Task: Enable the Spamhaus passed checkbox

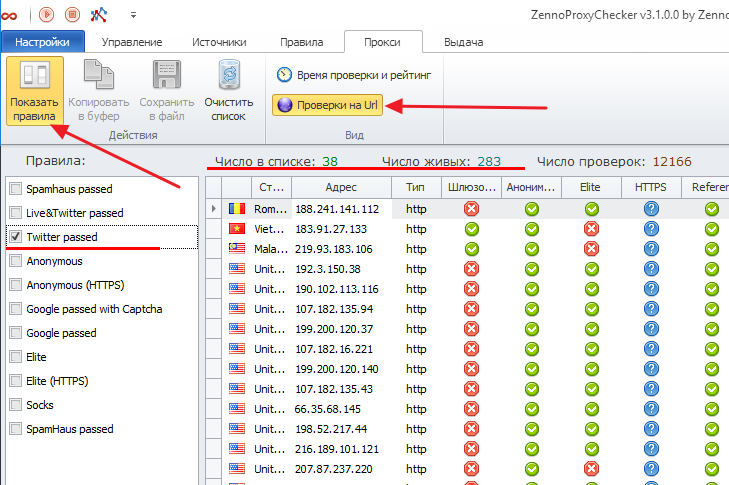Action: pyautogui.click(x=15, y=189)
